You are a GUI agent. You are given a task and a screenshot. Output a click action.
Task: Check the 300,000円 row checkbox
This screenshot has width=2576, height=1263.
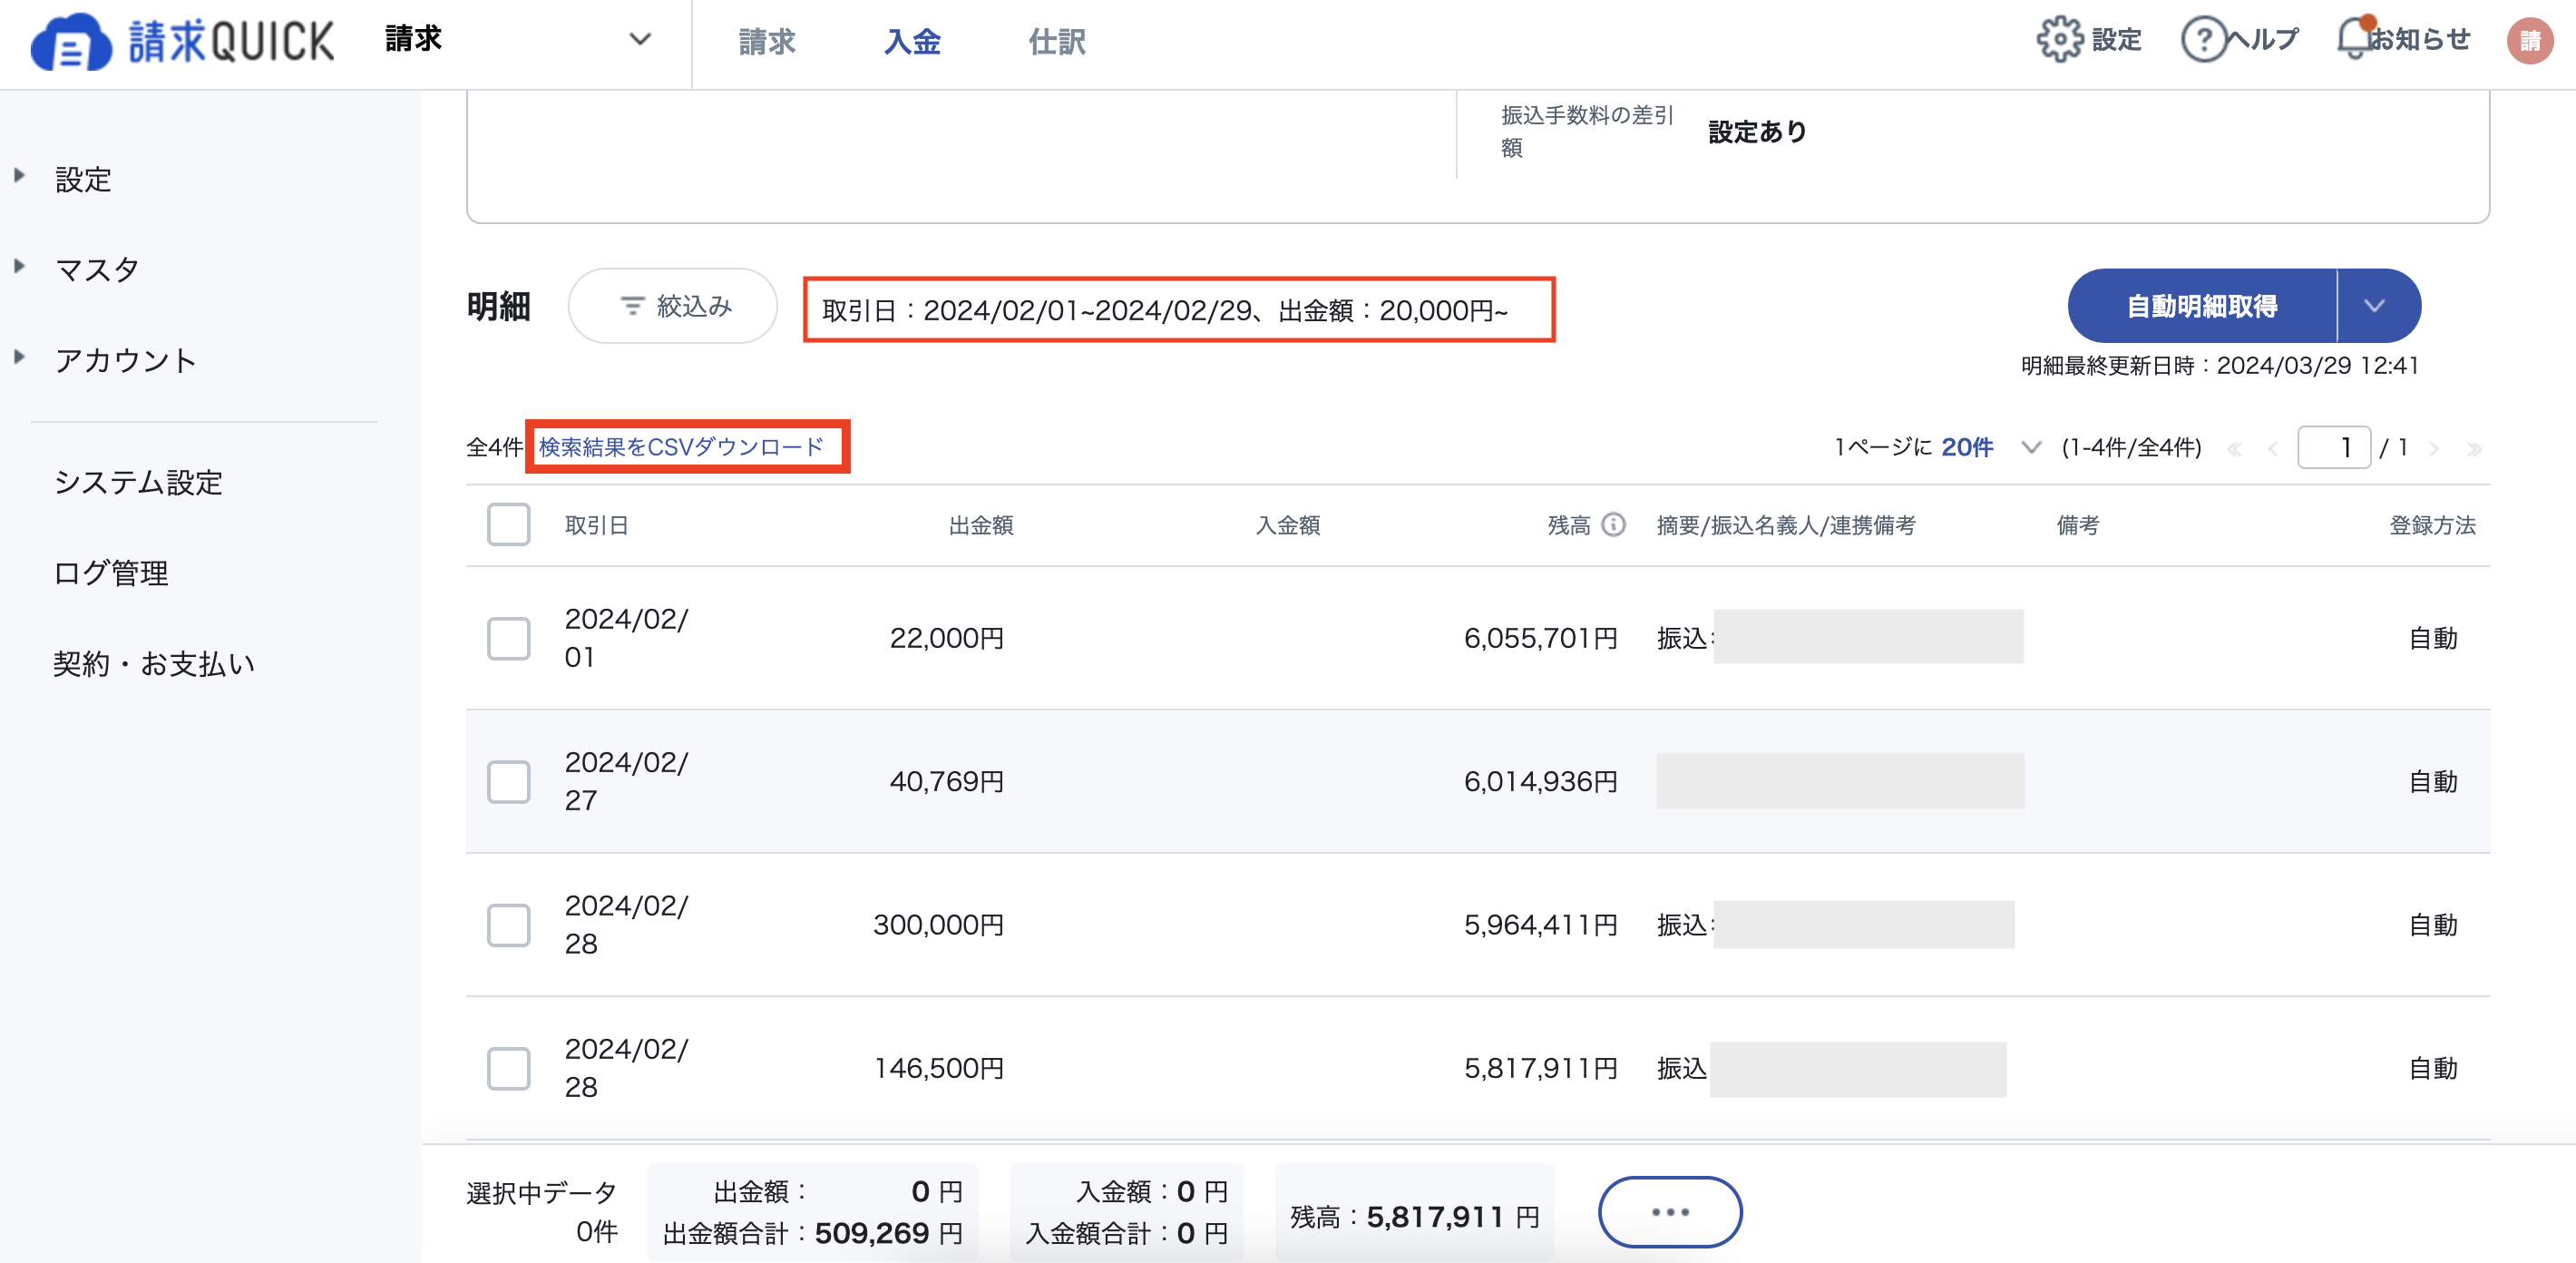click(x=508, y=925)
